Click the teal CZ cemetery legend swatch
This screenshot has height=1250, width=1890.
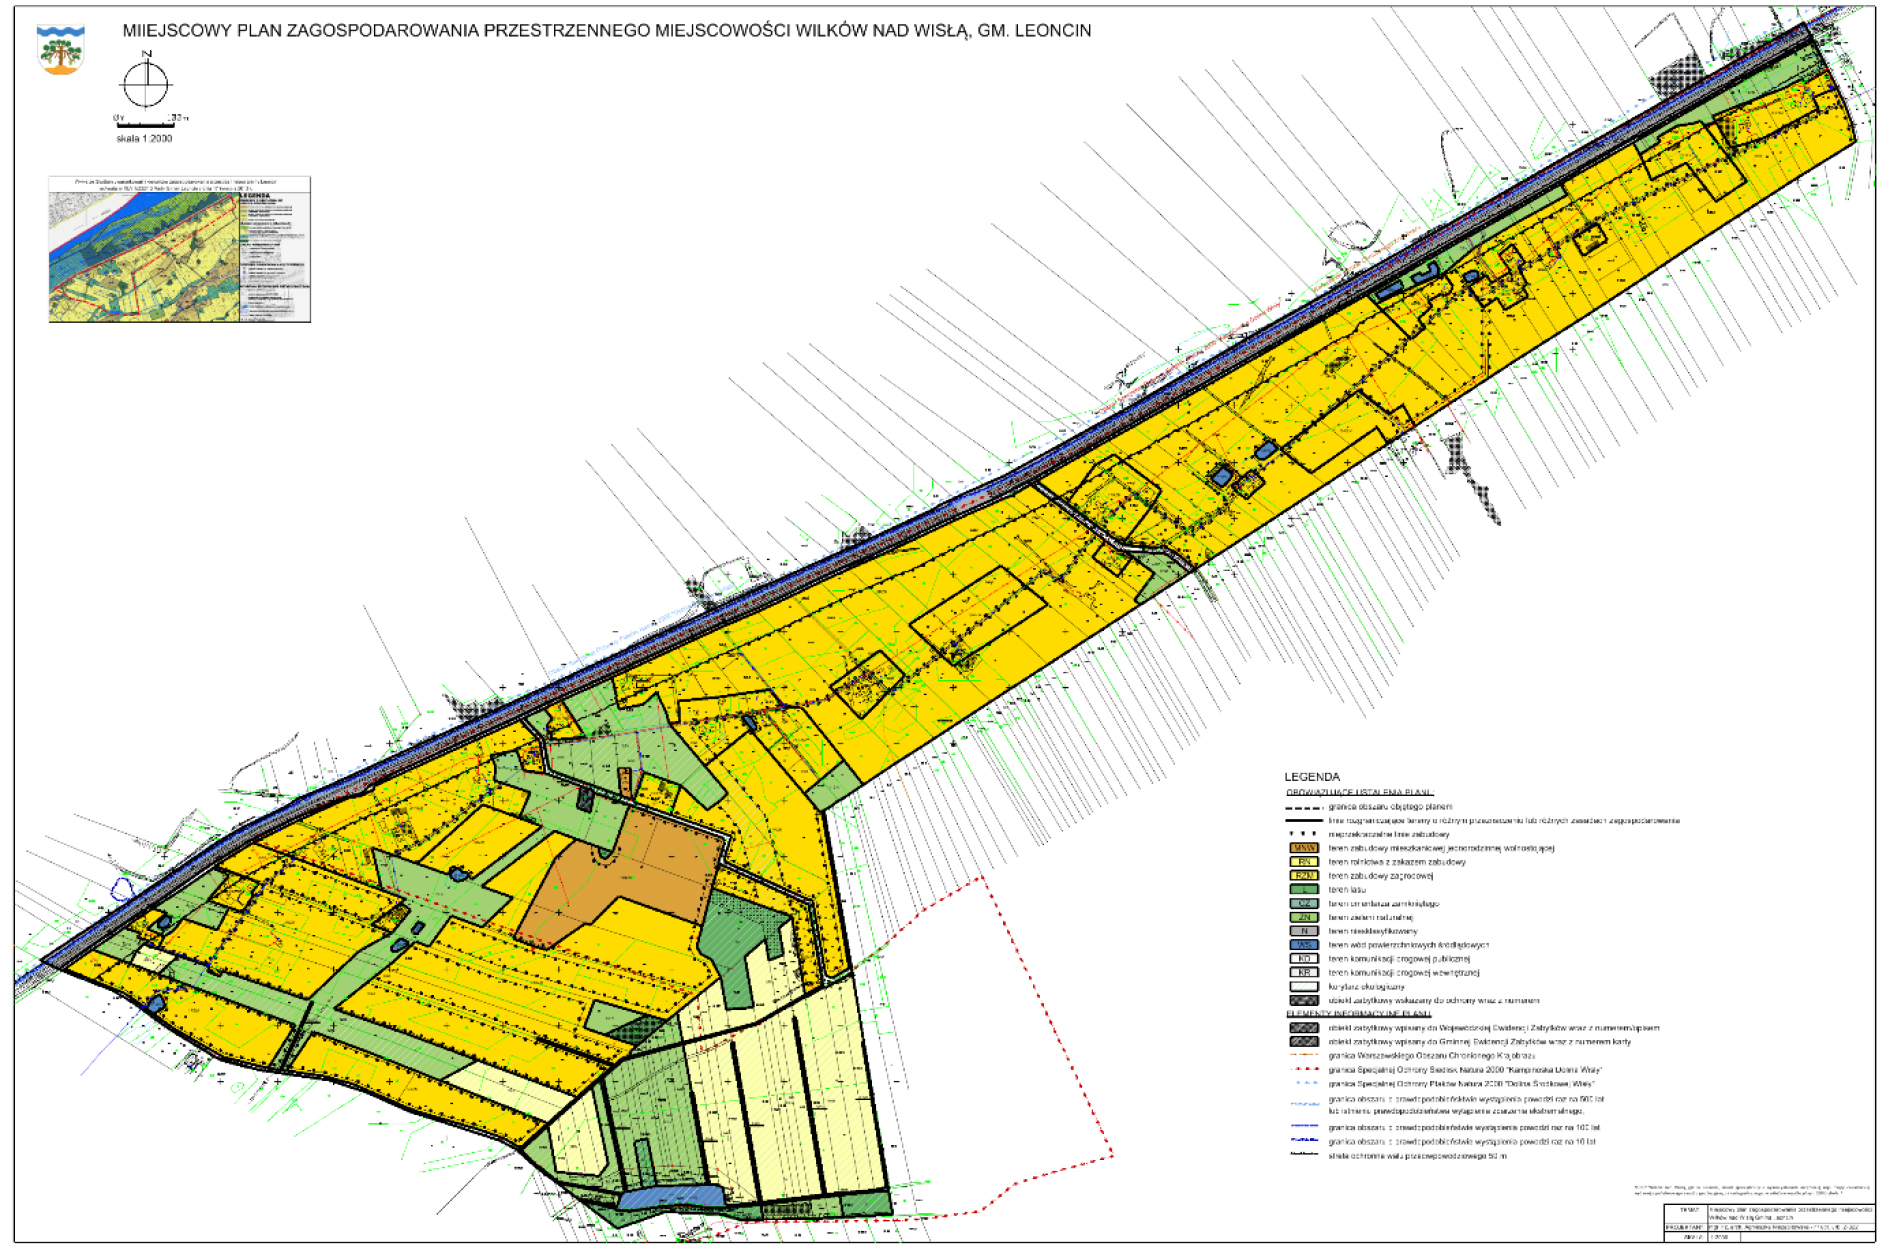pyautogui.click(x=1303, y=903)
